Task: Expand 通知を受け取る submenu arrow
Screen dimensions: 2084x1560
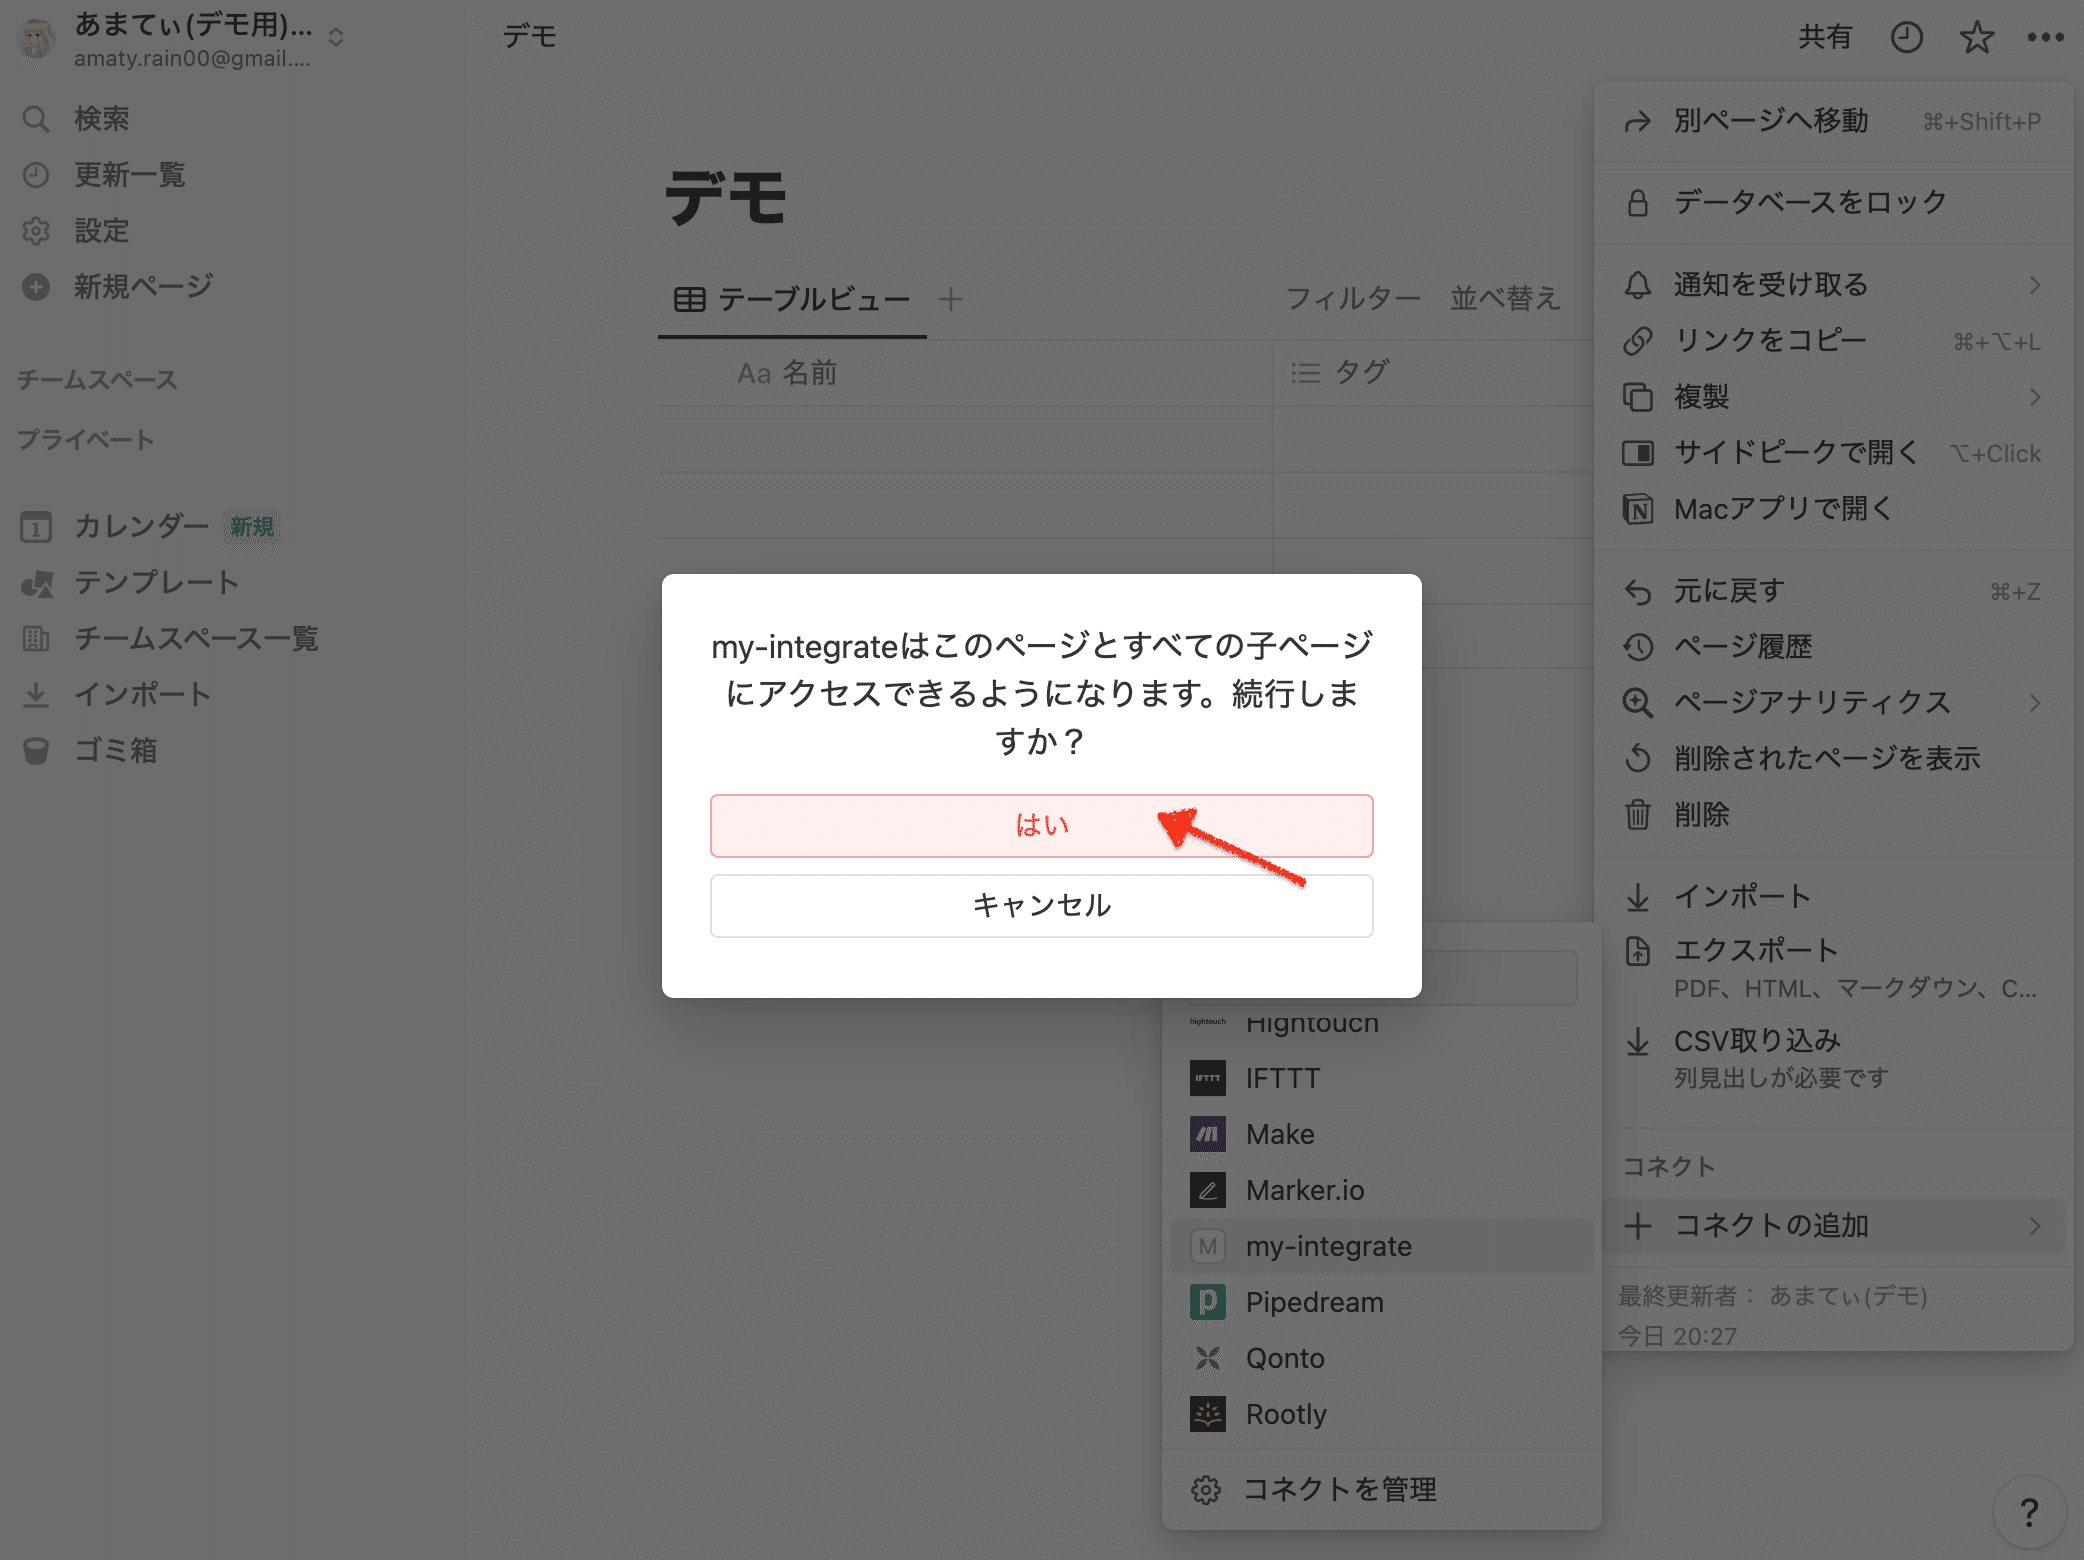Action: tap(2034, 285)
